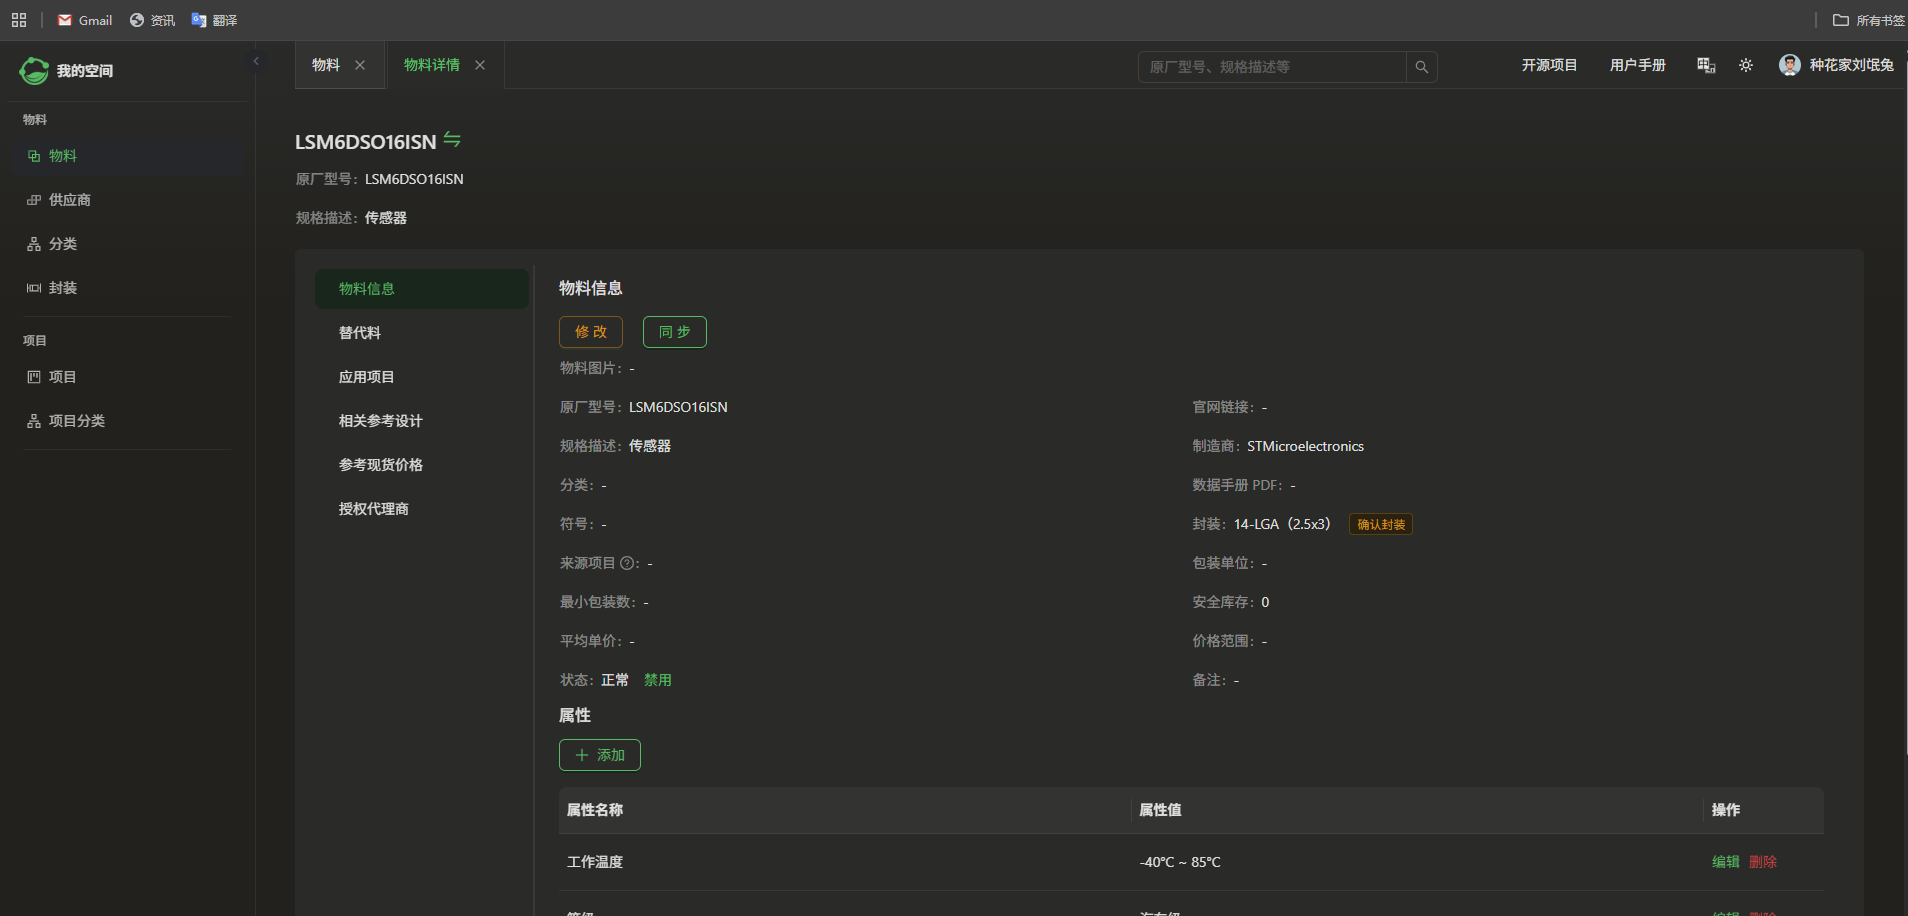Close the 物料 tab

coord(360,65)
